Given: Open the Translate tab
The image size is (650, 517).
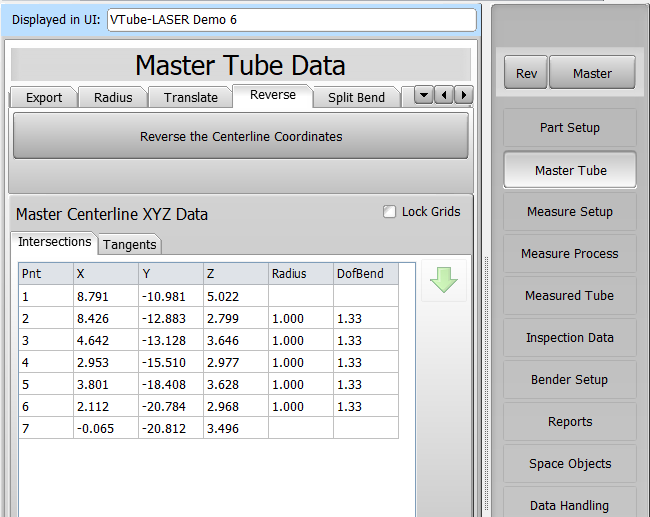Looking at the screenshot, I should 190,97.
